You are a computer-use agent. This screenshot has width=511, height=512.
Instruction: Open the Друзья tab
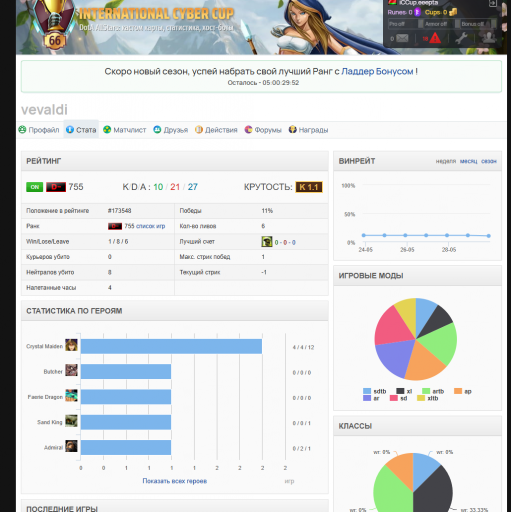tap(171, 130)
